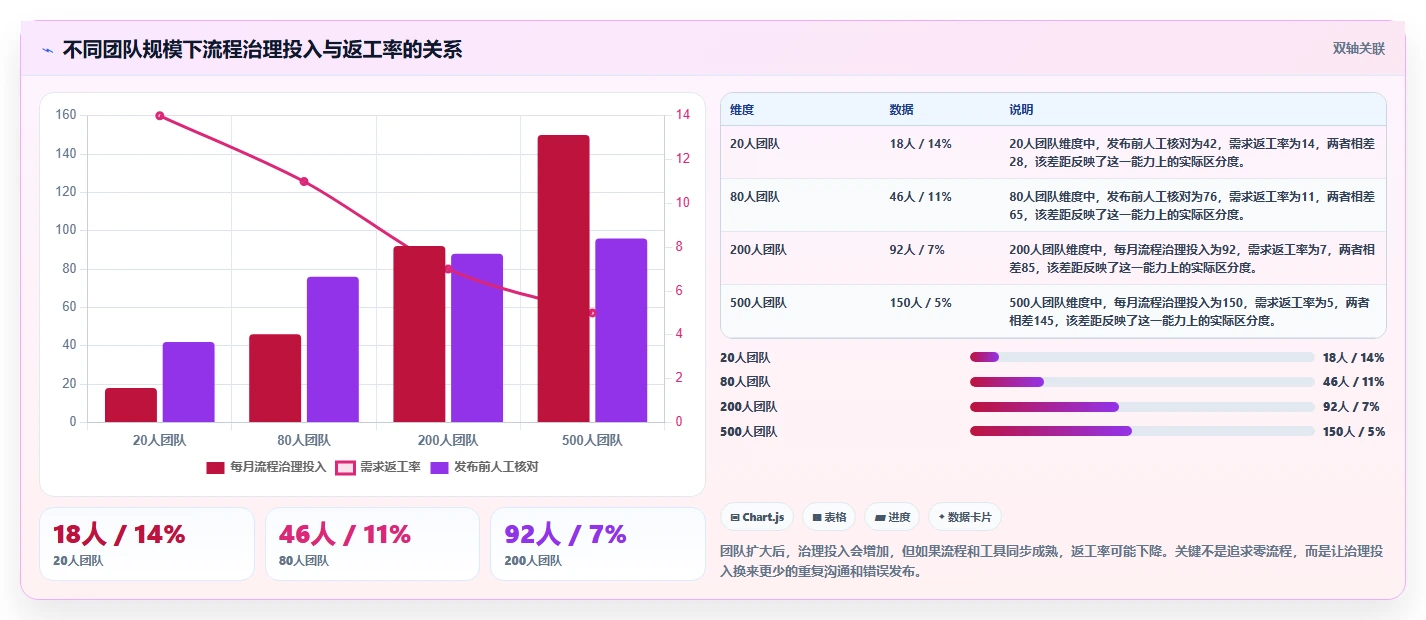Open the 18人 / 14% data card

[147, 544]
